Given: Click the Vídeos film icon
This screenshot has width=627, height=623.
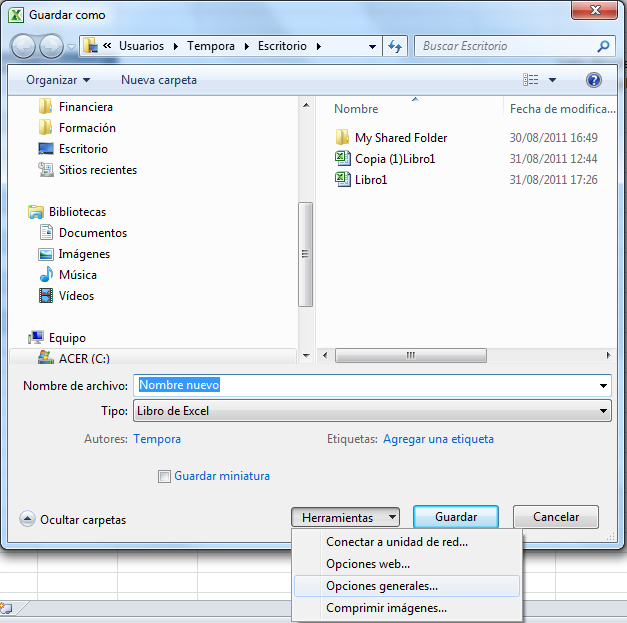Looking at the screenshot, I should click(46, 296).
